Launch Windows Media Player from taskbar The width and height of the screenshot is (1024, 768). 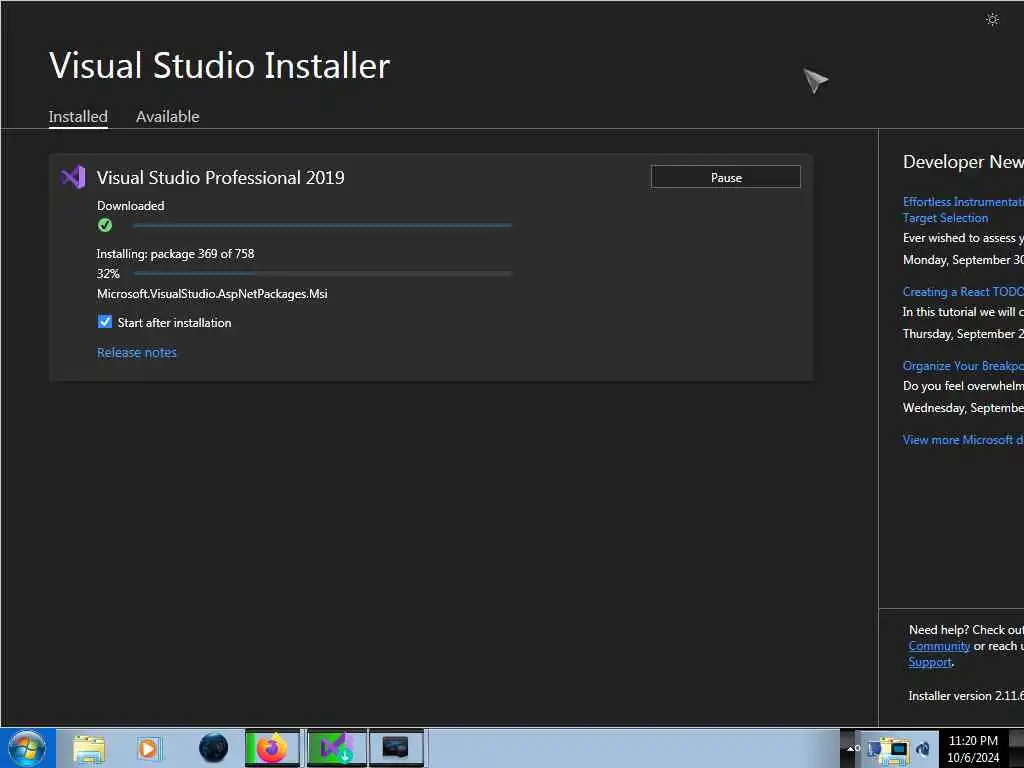148,748
